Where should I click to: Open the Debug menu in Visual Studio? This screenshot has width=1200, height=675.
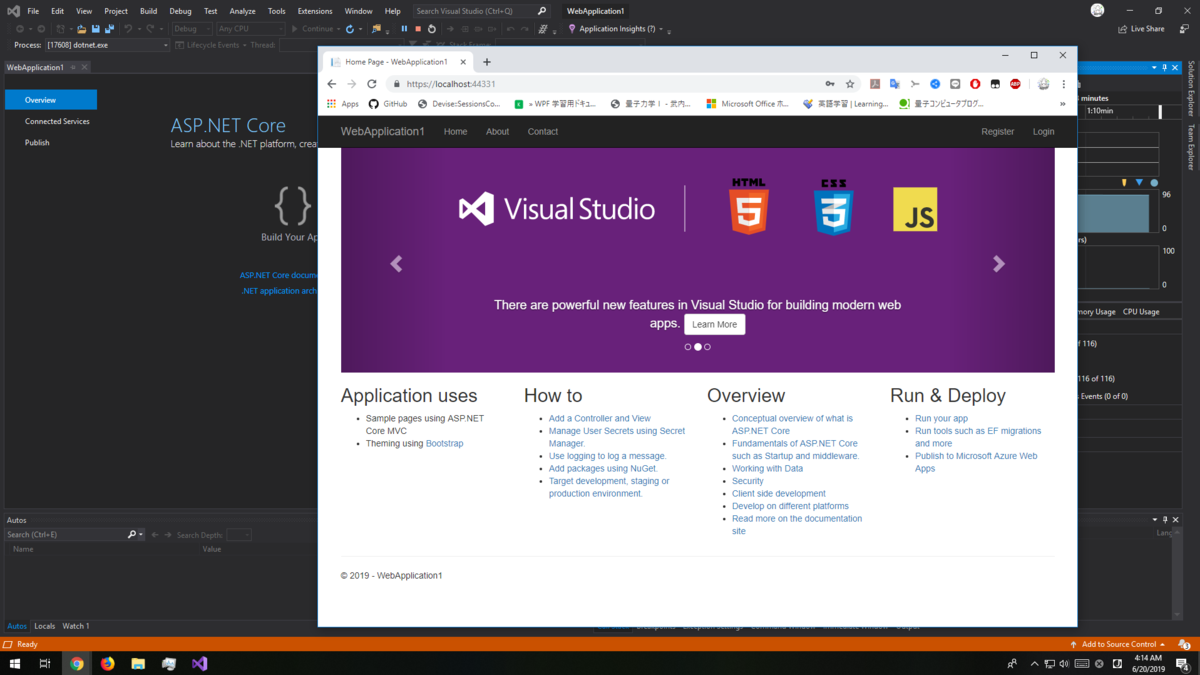180,11
